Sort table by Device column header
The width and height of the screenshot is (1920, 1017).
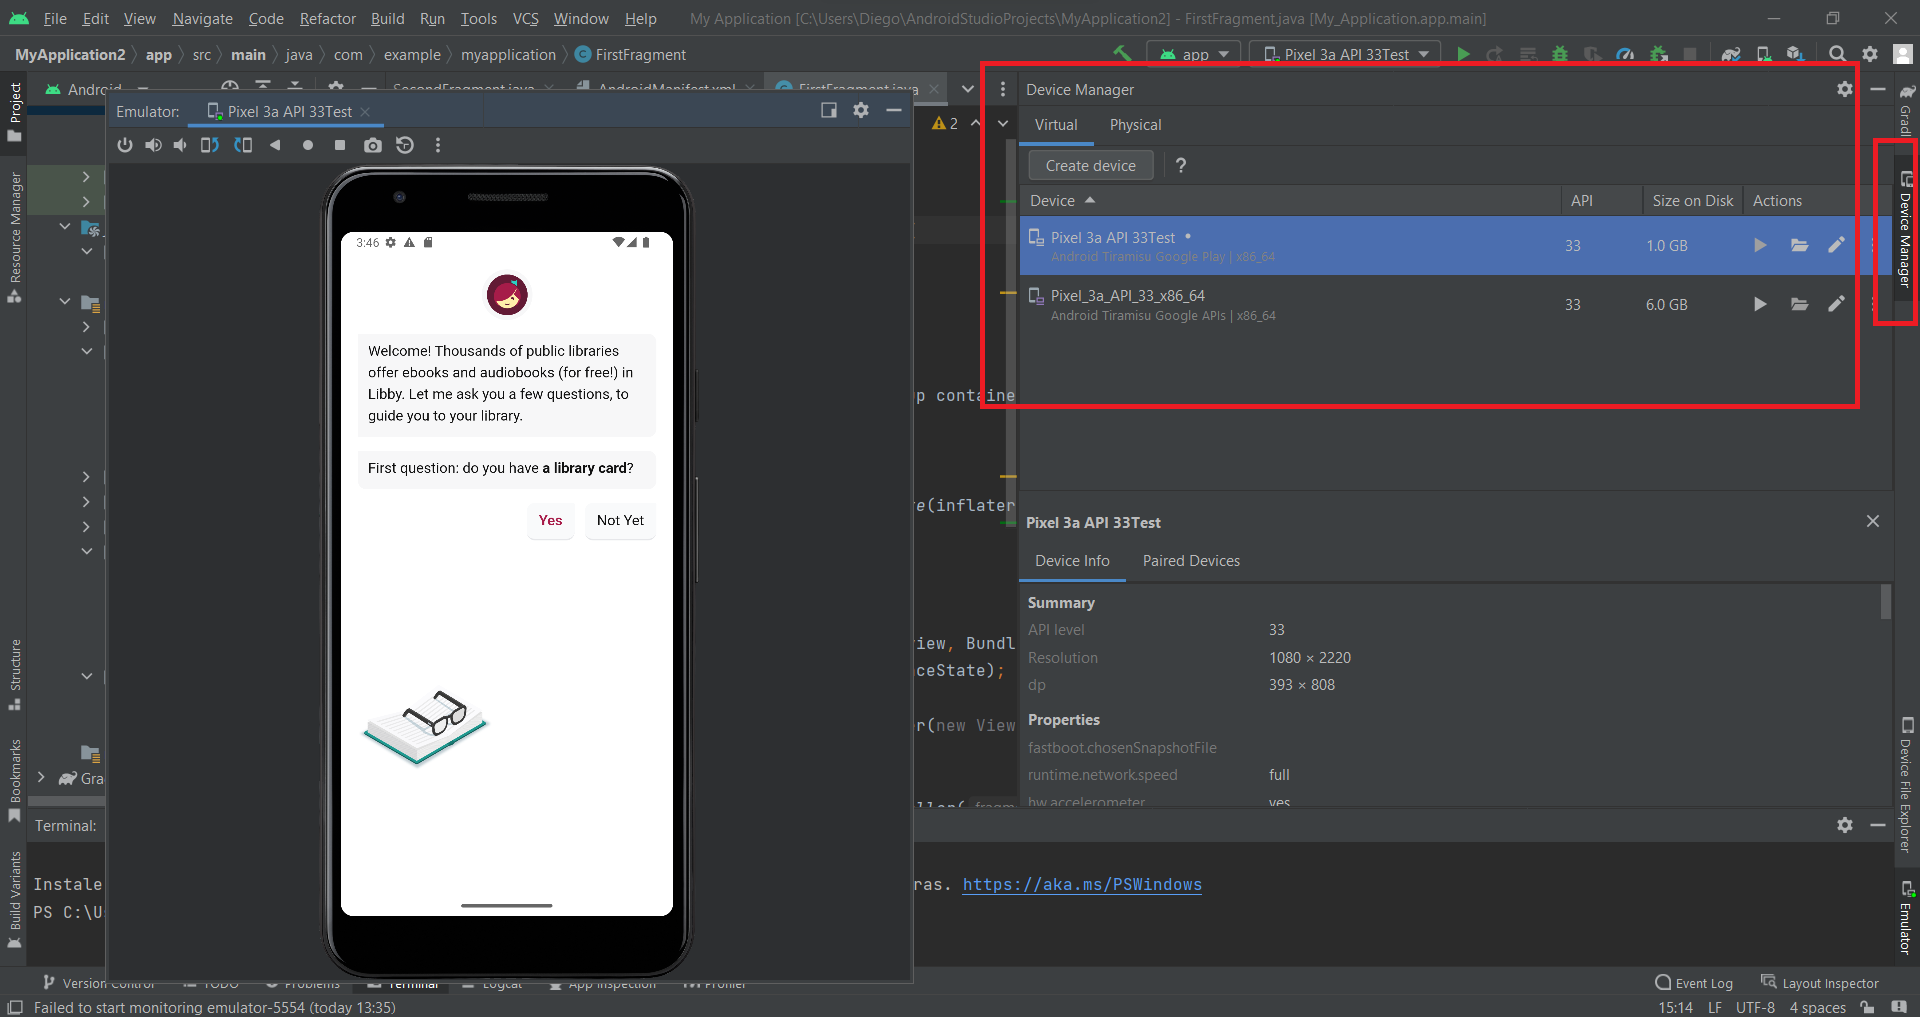pyautogui.click(x=1061, y=200)
